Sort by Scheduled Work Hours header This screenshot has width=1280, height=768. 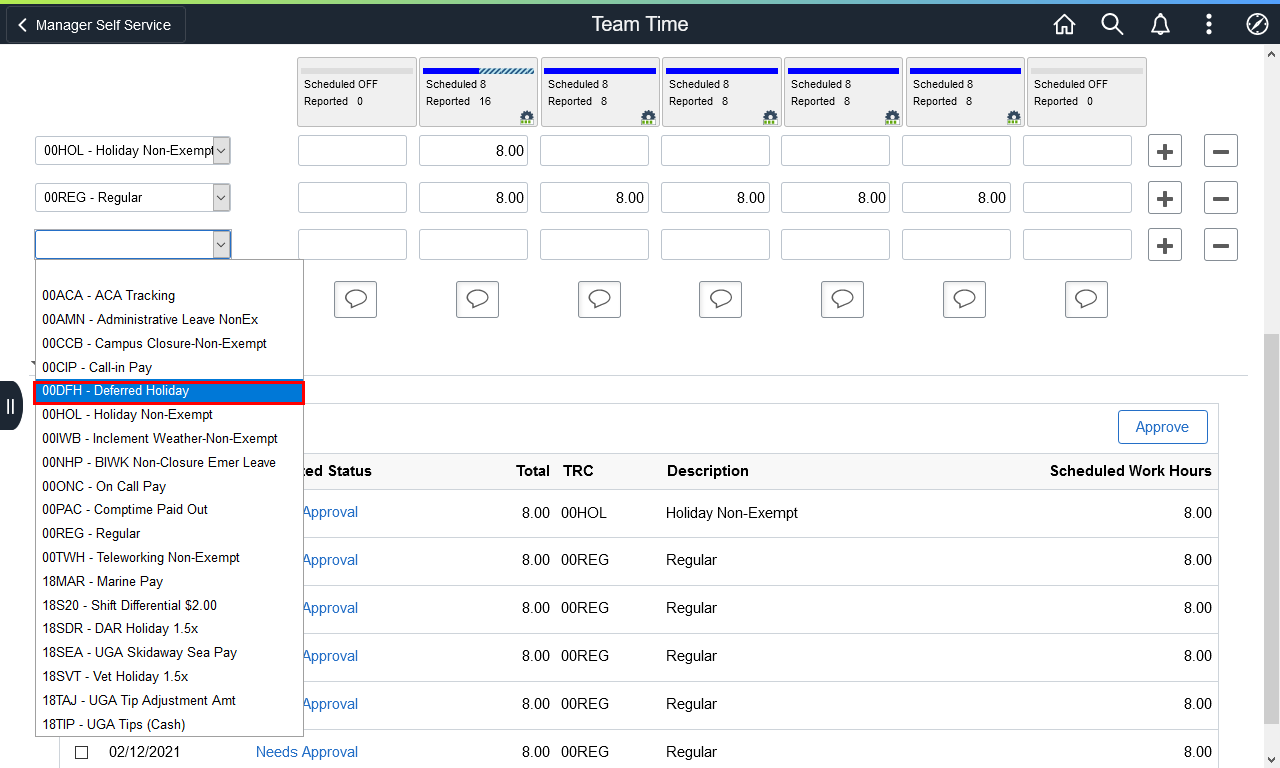pyautogui.click(x=1131, y=471)
